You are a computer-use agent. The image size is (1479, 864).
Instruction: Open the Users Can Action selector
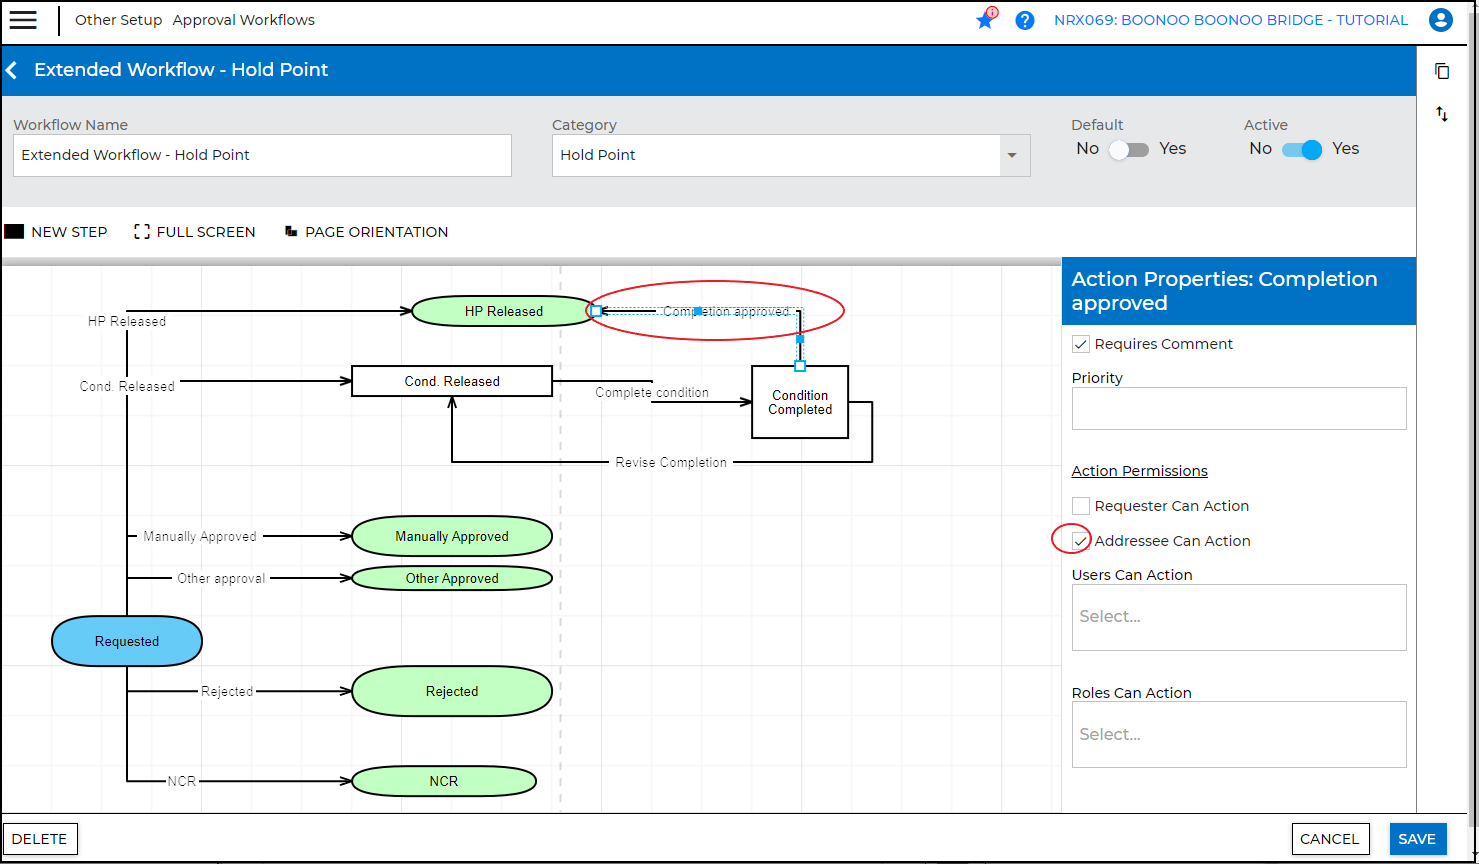[x=1238, y=617]
